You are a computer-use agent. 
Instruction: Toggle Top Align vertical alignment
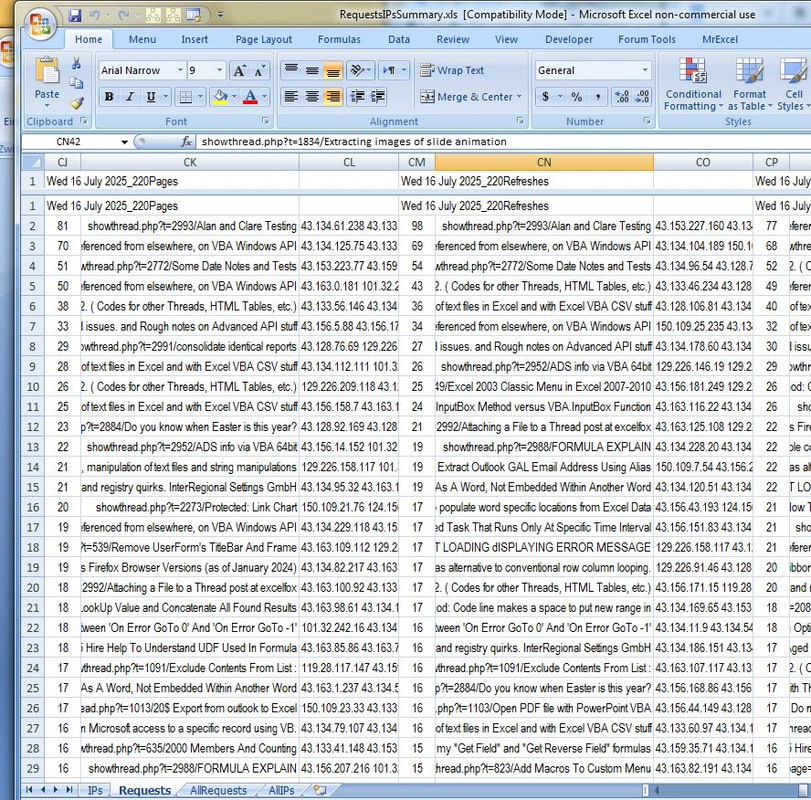(x=291, y=70)
